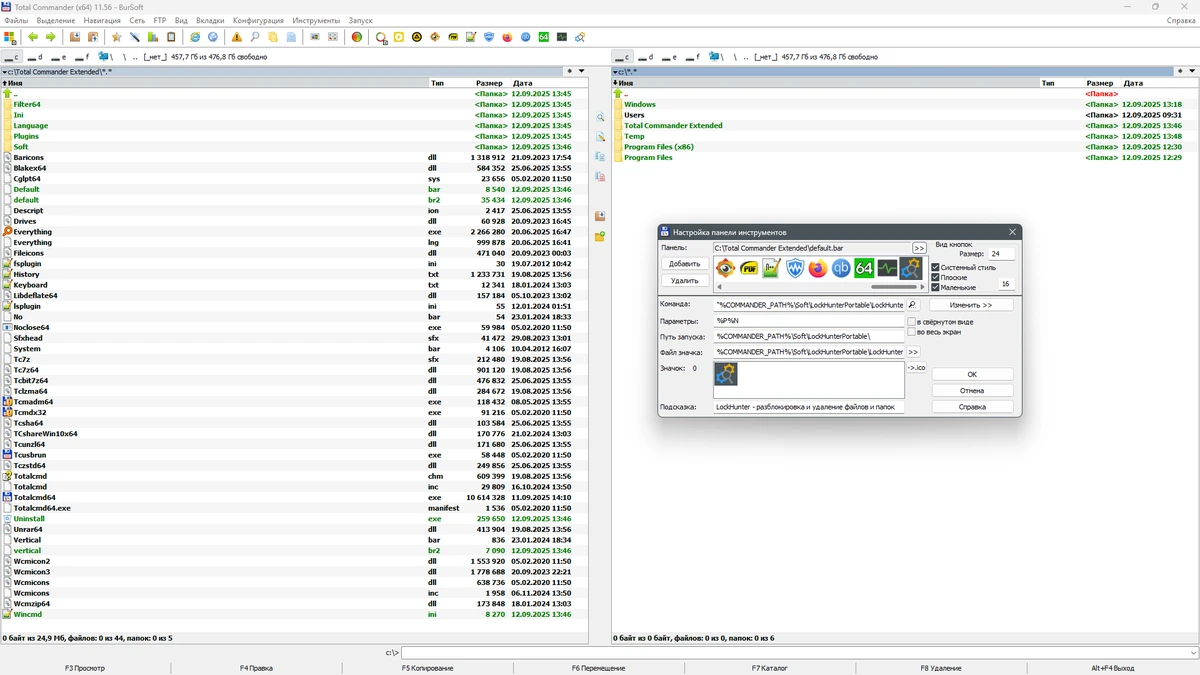Confirm dialog with the OK button

[x=972, y=374]
